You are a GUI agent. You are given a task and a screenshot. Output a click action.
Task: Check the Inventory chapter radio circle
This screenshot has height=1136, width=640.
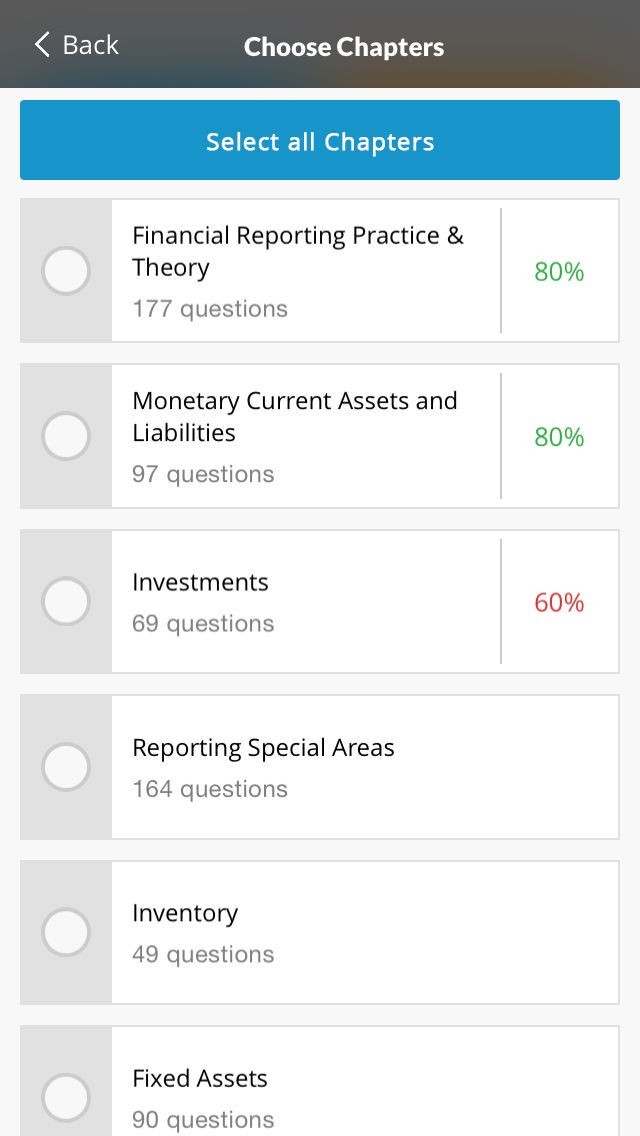point(66,933)
